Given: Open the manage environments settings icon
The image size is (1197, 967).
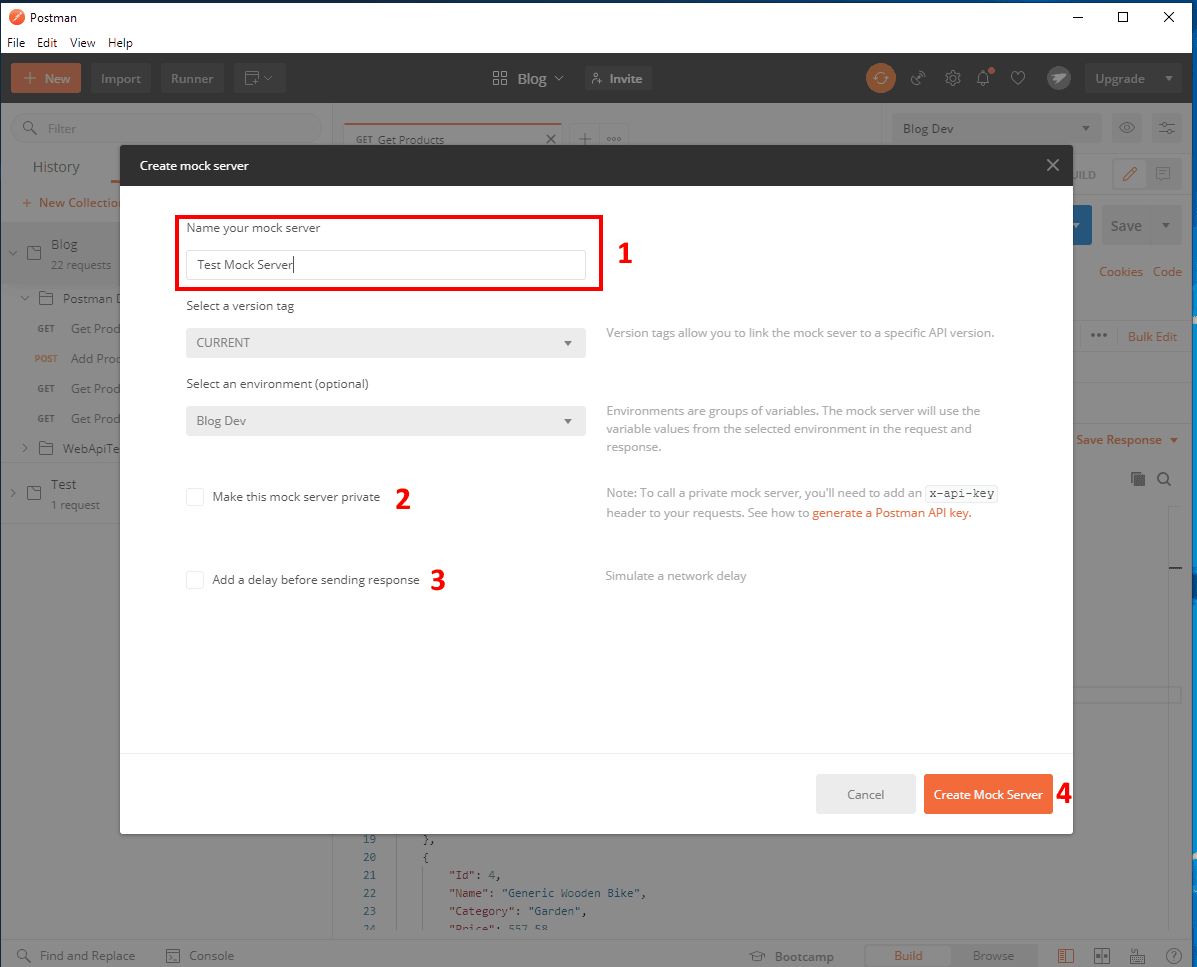Looking at the screenshot, I should point(1166,128).
